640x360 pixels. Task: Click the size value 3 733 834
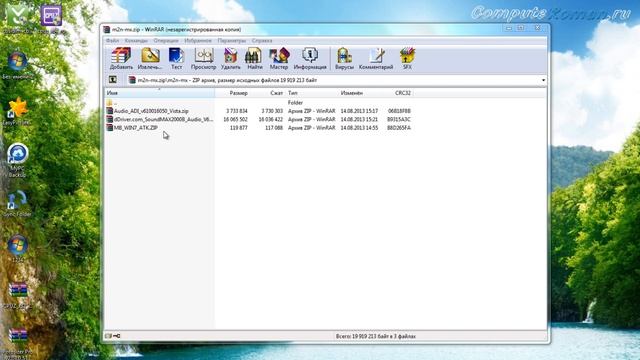tap(237, 111)
